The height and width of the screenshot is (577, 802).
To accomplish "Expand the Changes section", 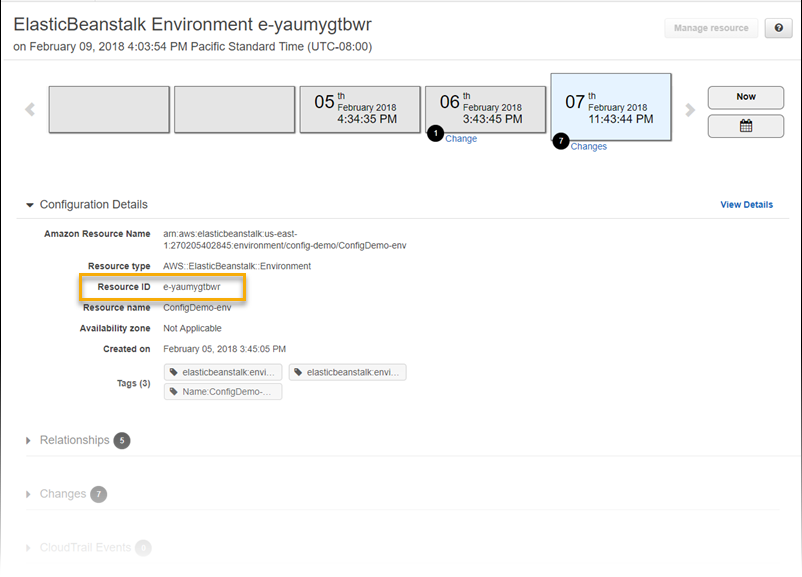I will (61, 493).
